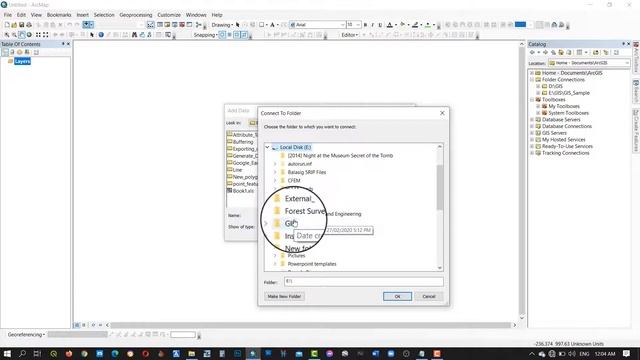Click Cancel in Connect To Folder

(x=429, y=296)
